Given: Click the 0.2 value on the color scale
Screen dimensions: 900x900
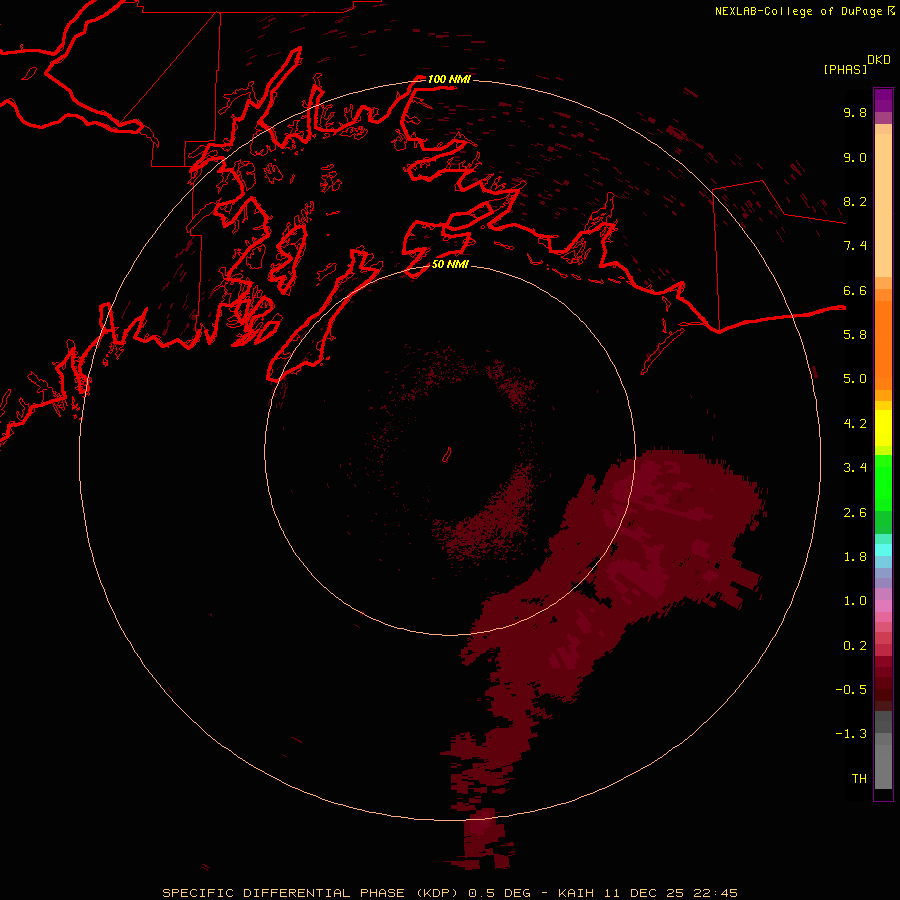Looking at the screenshot, I should [x=855, y=646].
